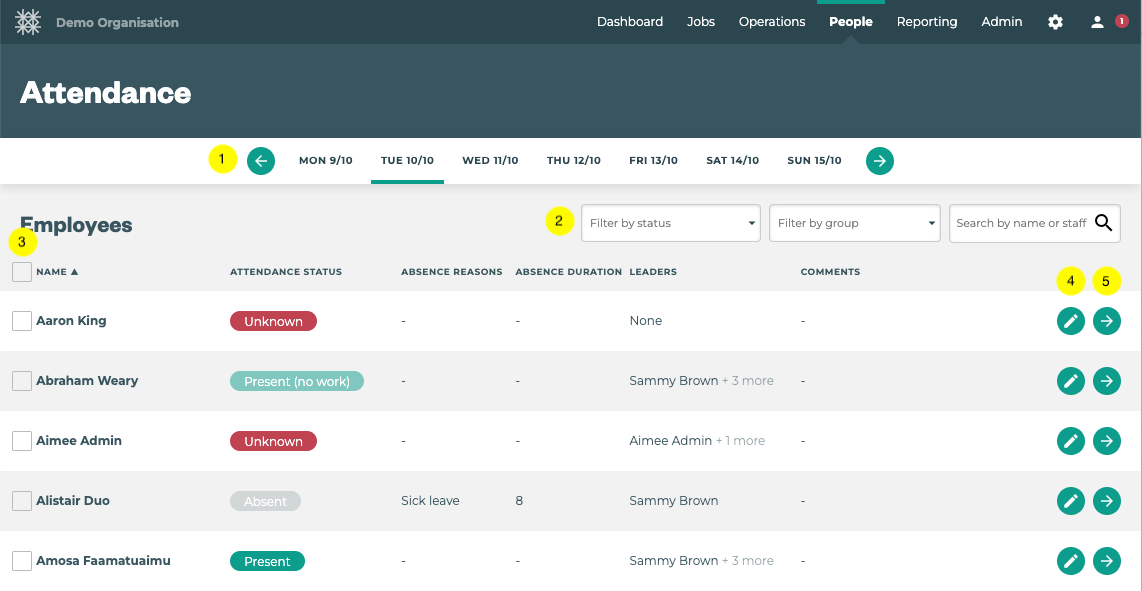1142x591 pixels.
Task: Open Abraham Weary's details arrow icon
Action: coord(1106,381)
